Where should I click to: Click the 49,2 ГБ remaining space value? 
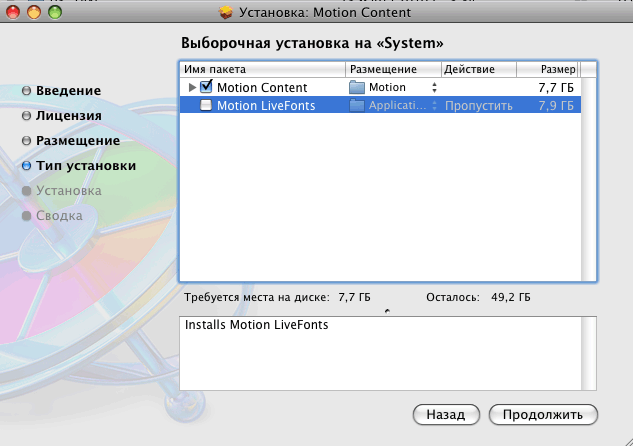click(x=511, y=297)
